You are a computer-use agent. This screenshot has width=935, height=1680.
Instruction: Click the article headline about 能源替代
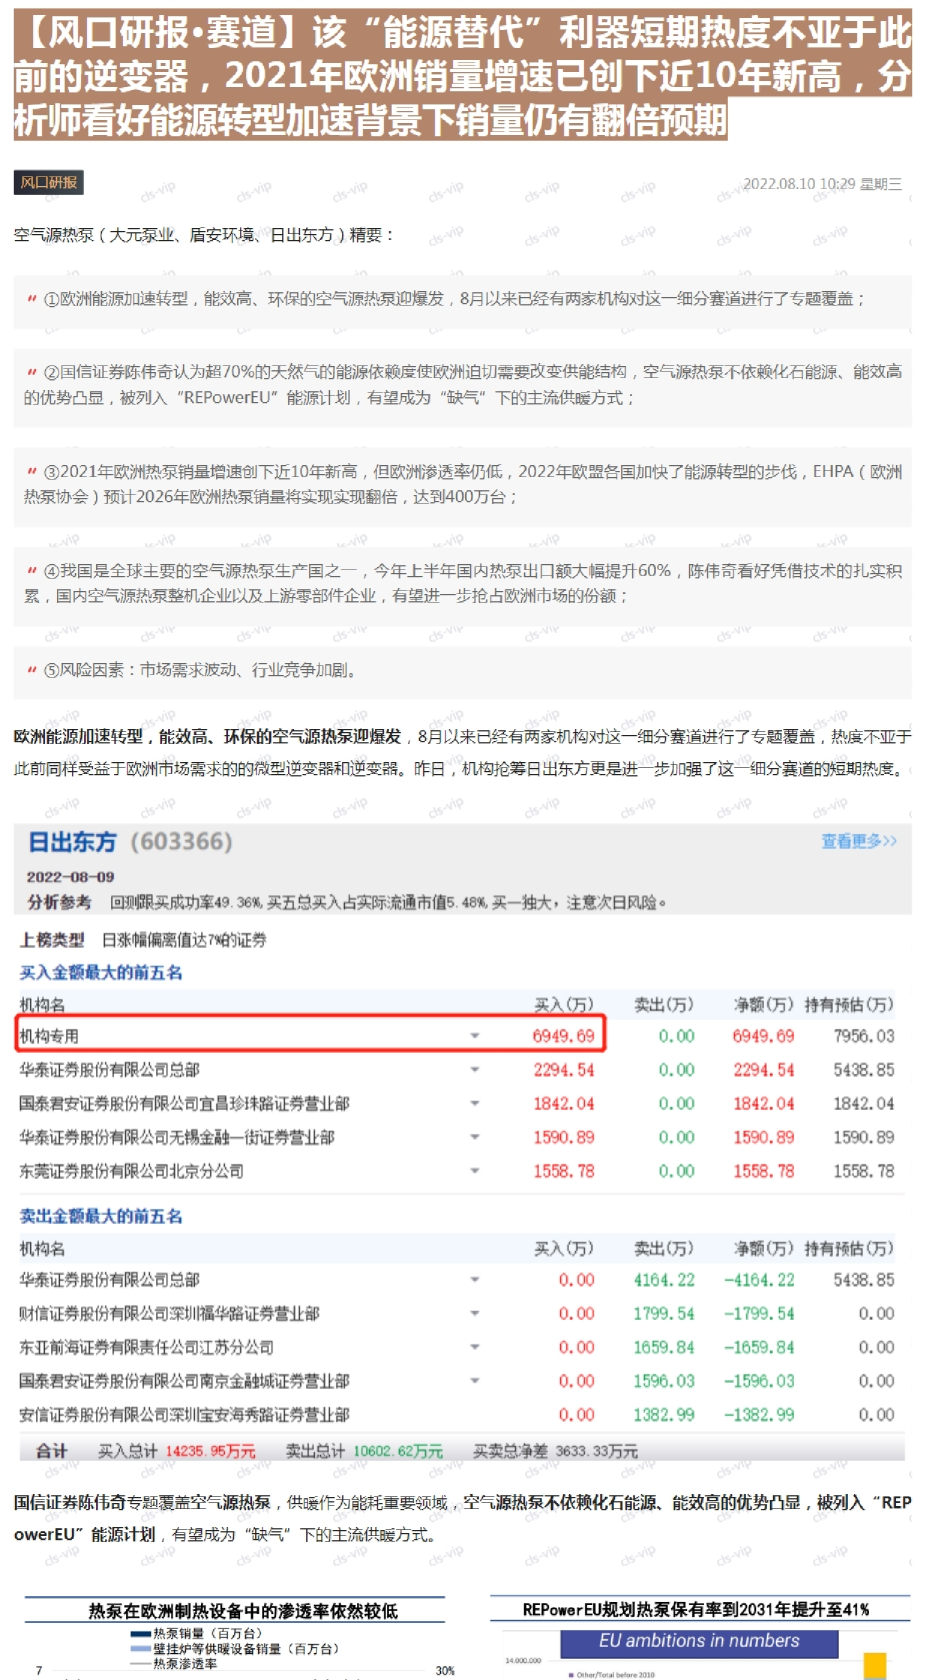(x=462, y=76)
